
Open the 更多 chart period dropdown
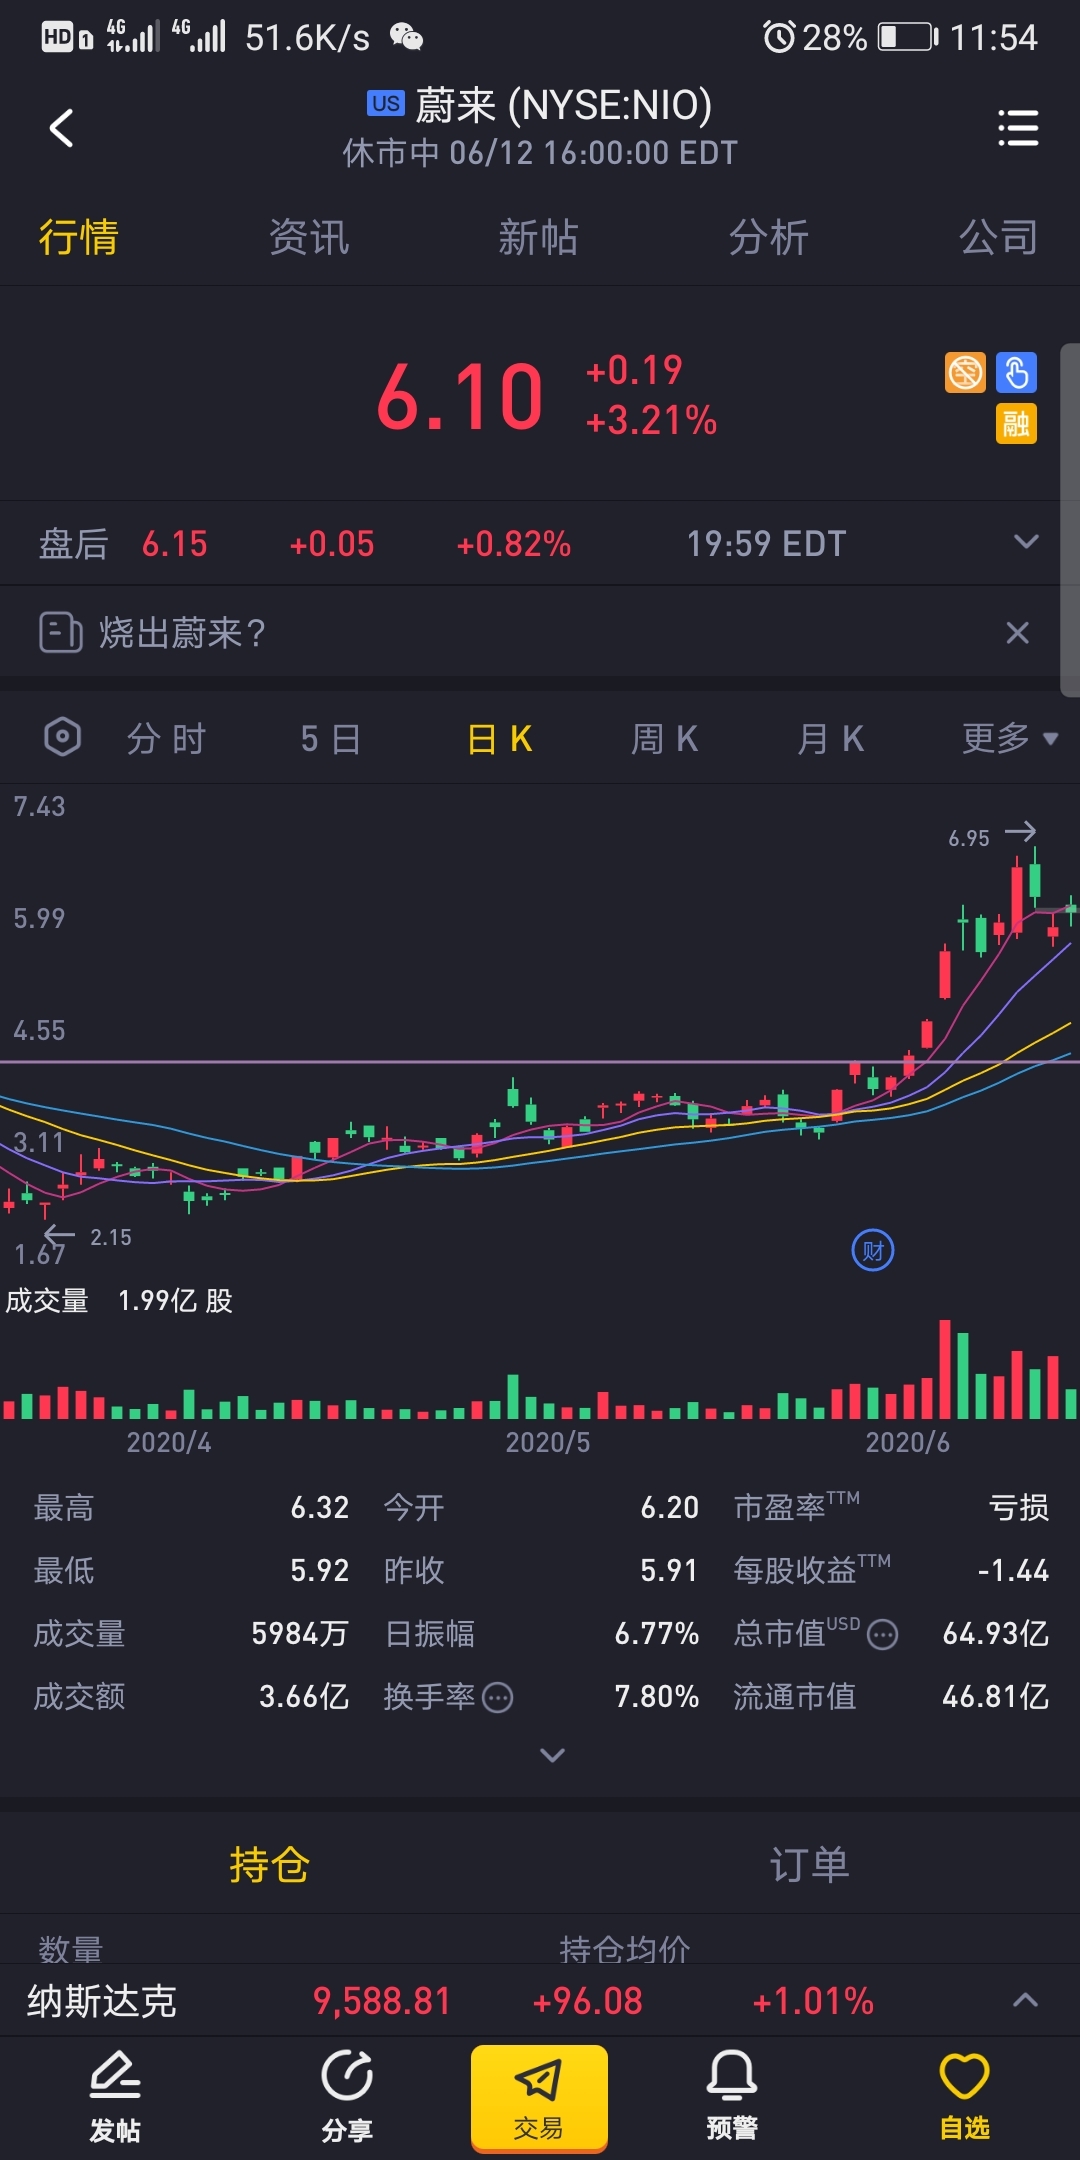coord(1010,739)
